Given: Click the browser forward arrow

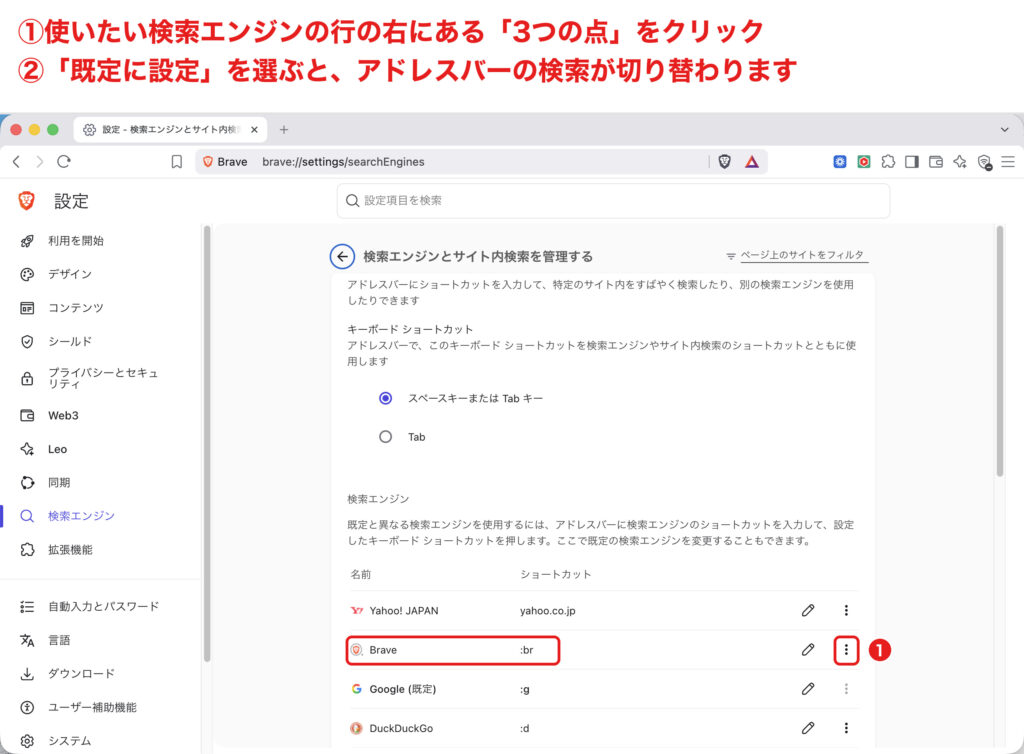Looking at the screenshot, I should [40, 162].
